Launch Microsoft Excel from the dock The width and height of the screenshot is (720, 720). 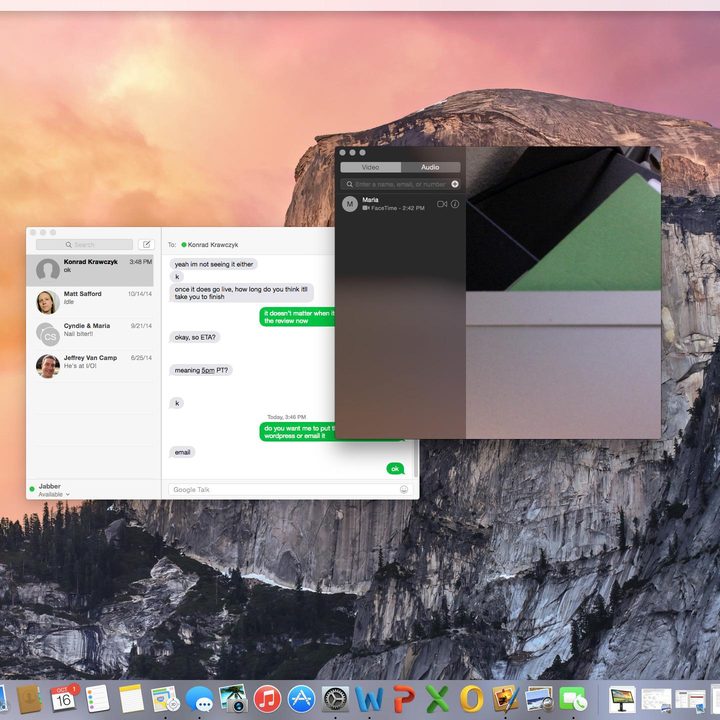point(437,699)
